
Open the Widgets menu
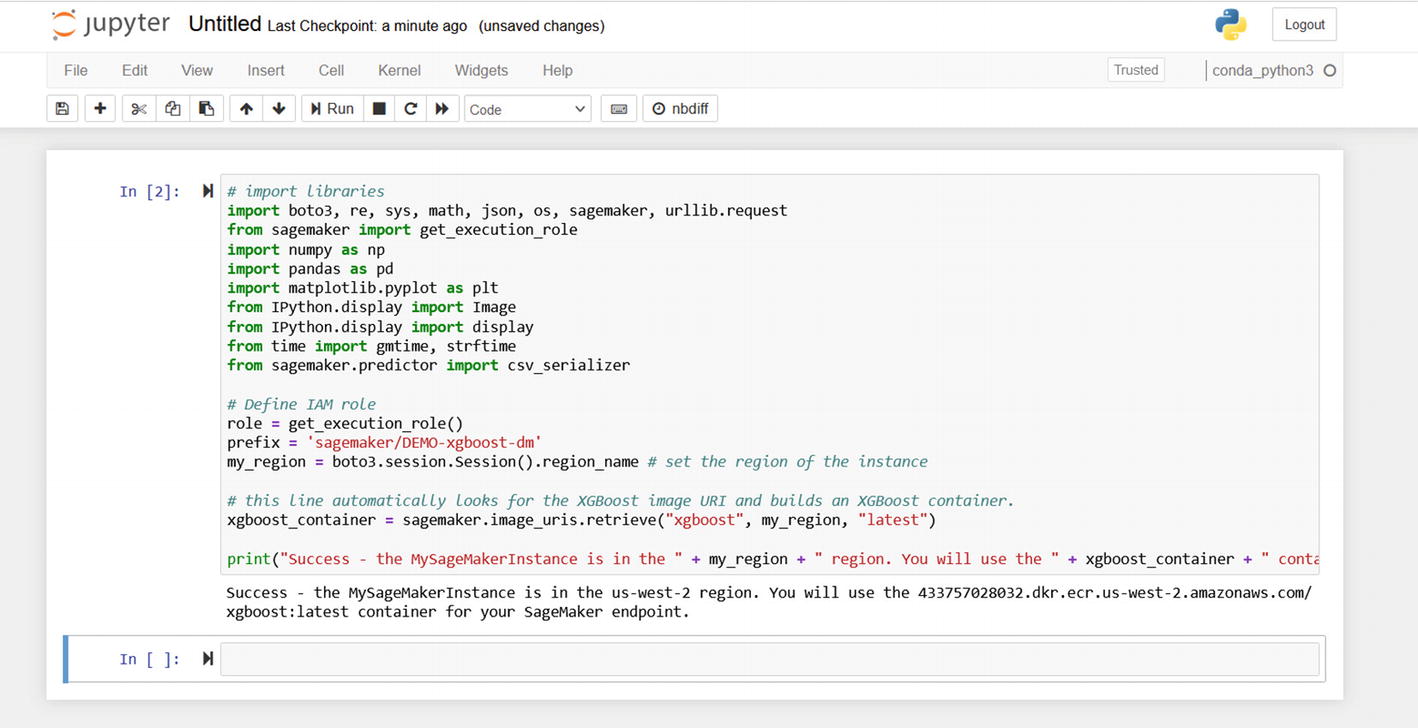click(x=481, y=70)
